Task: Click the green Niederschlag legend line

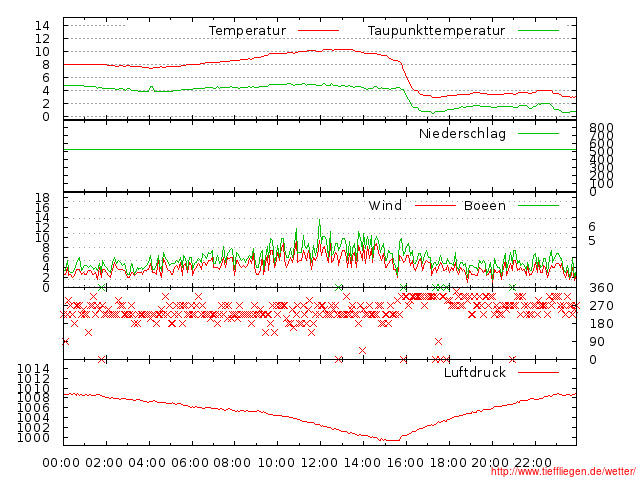Action: pyautogui.click(x=538, y=133)
